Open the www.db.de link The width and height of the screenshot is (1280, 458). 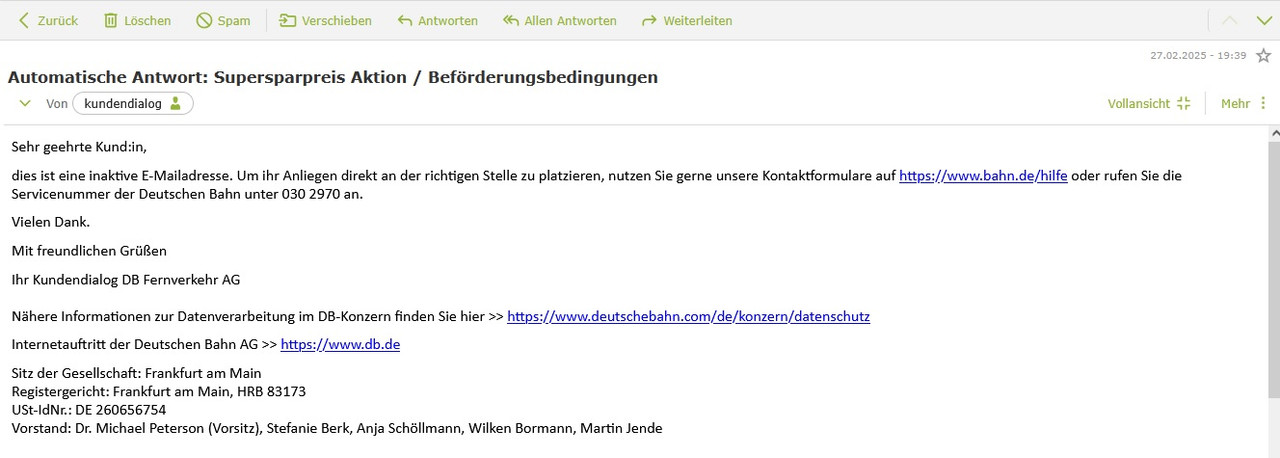pos(340,344)
